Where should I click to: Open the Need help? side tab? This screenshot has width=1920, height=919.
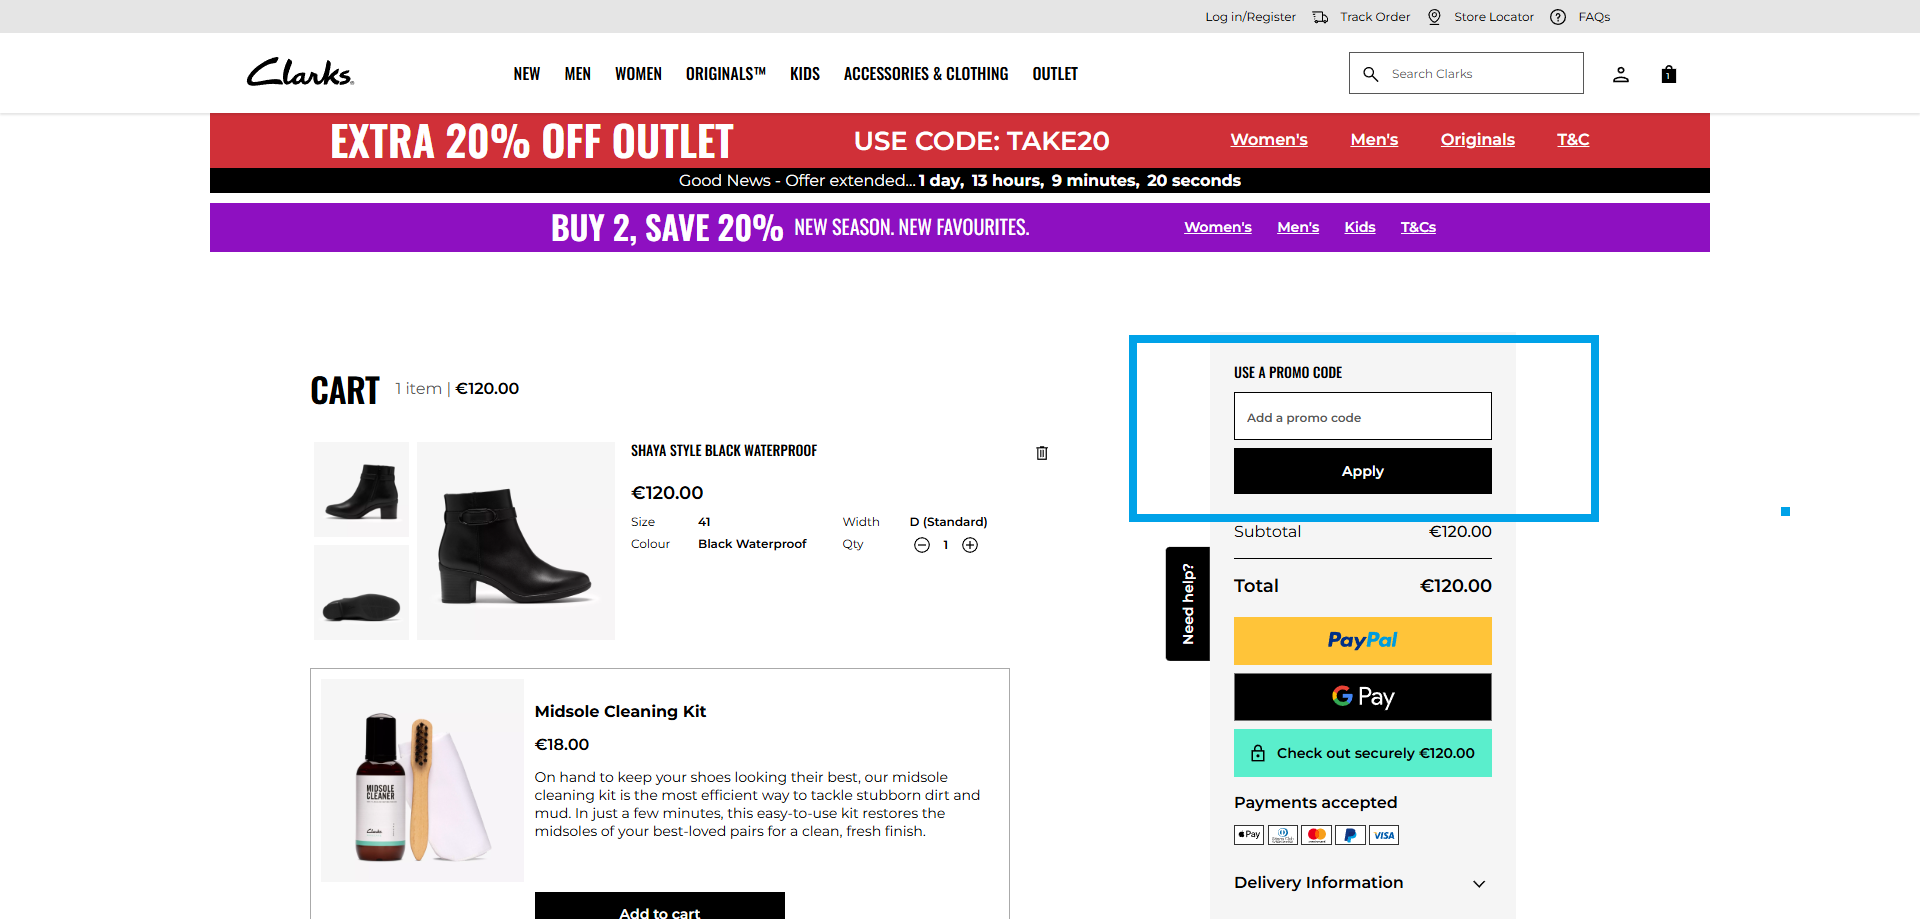pos(1188,604)
